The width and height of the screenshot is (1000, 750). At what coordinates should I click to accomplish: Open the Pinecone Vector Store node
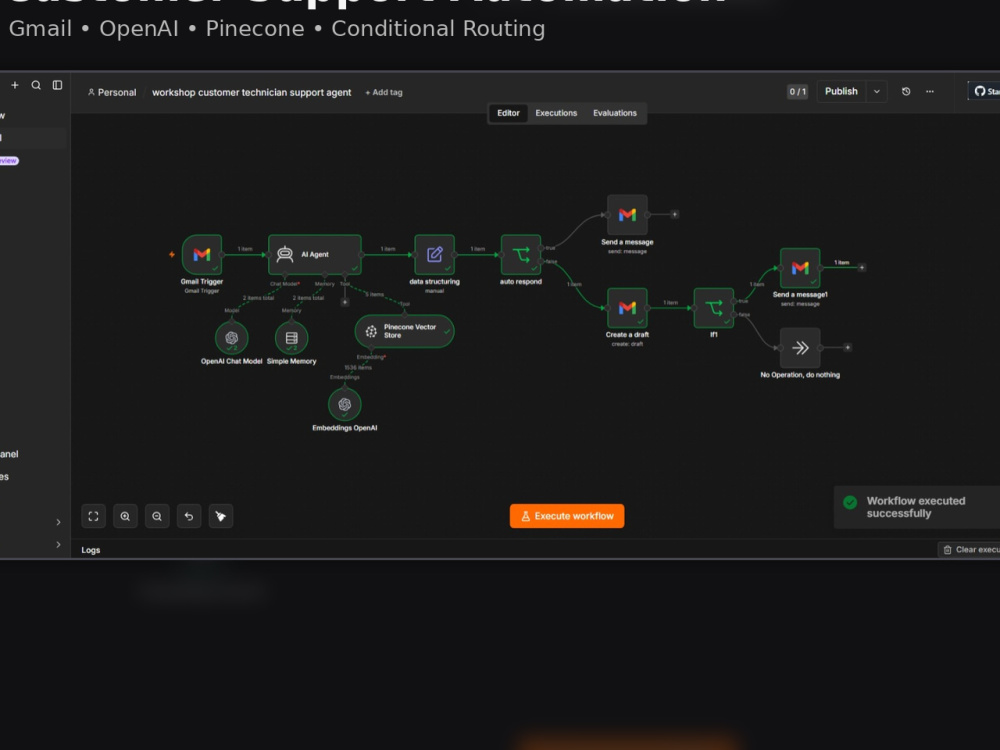coord(404,331)
